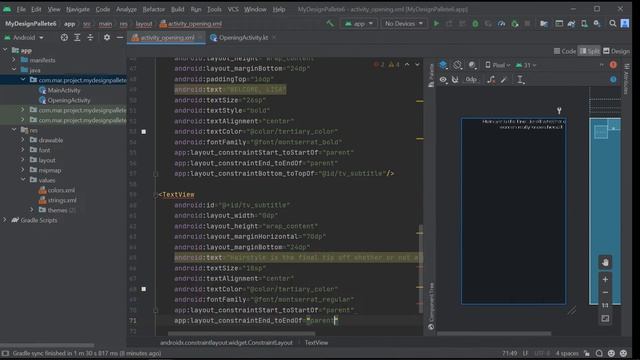640x360 pixels.
Task: Open the profiler gauge icon in toolbar
Action: click(x=502, y=24)
